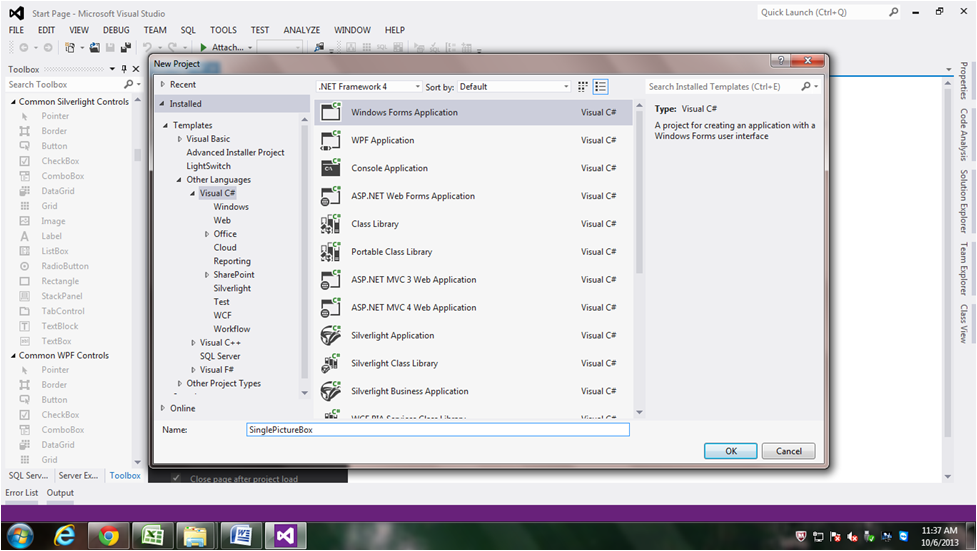Open Google Chrome from the taskbar

[108, 535]
